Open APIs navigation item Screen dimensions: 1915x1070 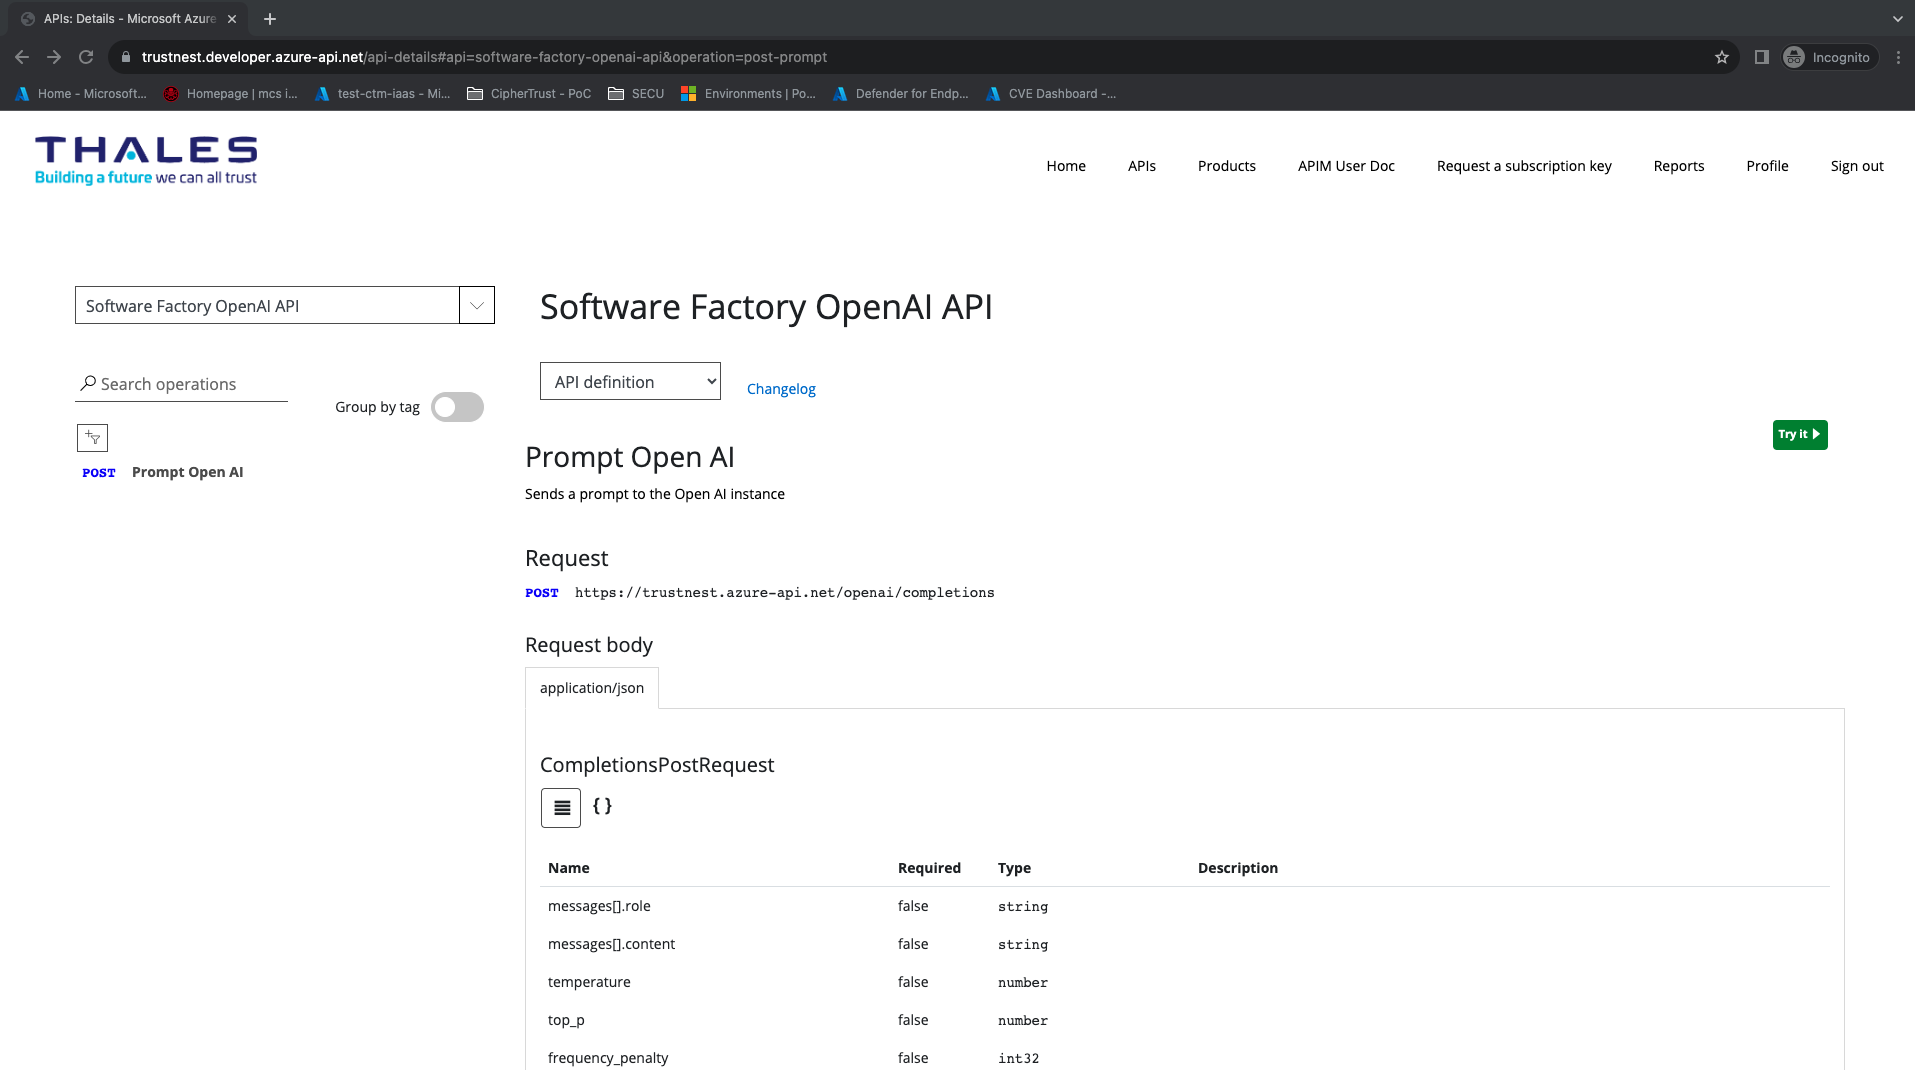pos(1142,166)
